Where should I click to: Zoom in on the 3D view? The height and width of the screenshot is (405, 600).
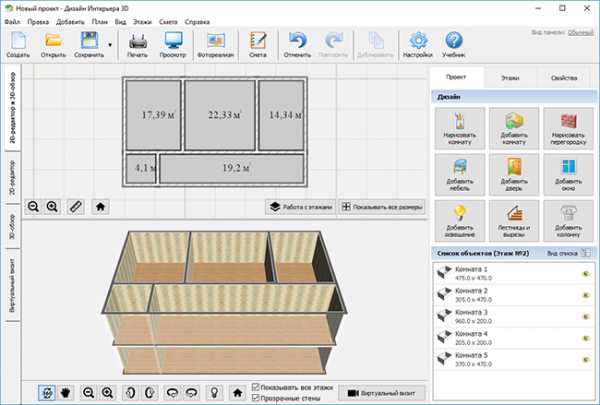click(x=108, y=392)
